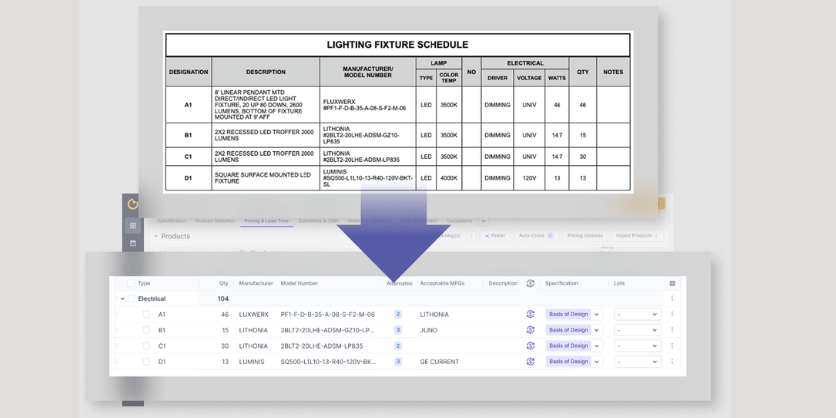This screenshot has width=836, height=418.
Task: Open more options menu for C1 row
Action: [x=672, y=345]
